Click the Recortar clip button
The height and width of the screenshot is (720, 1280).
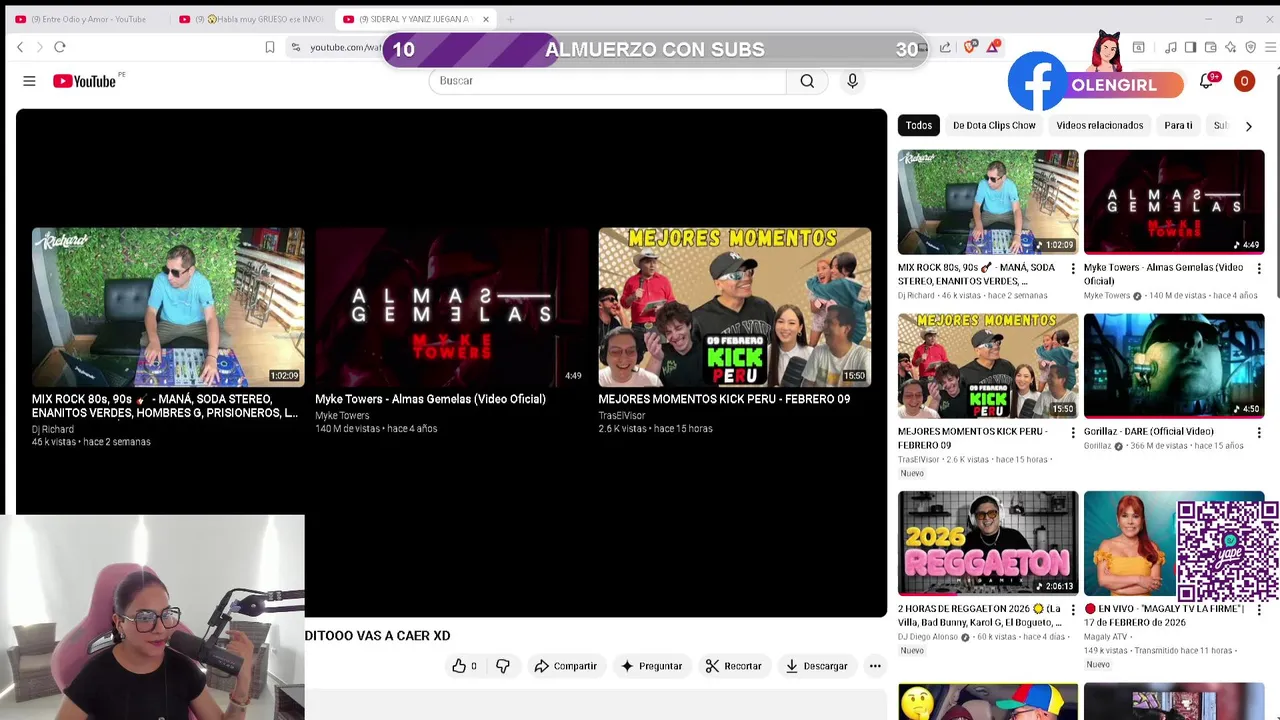733,666
